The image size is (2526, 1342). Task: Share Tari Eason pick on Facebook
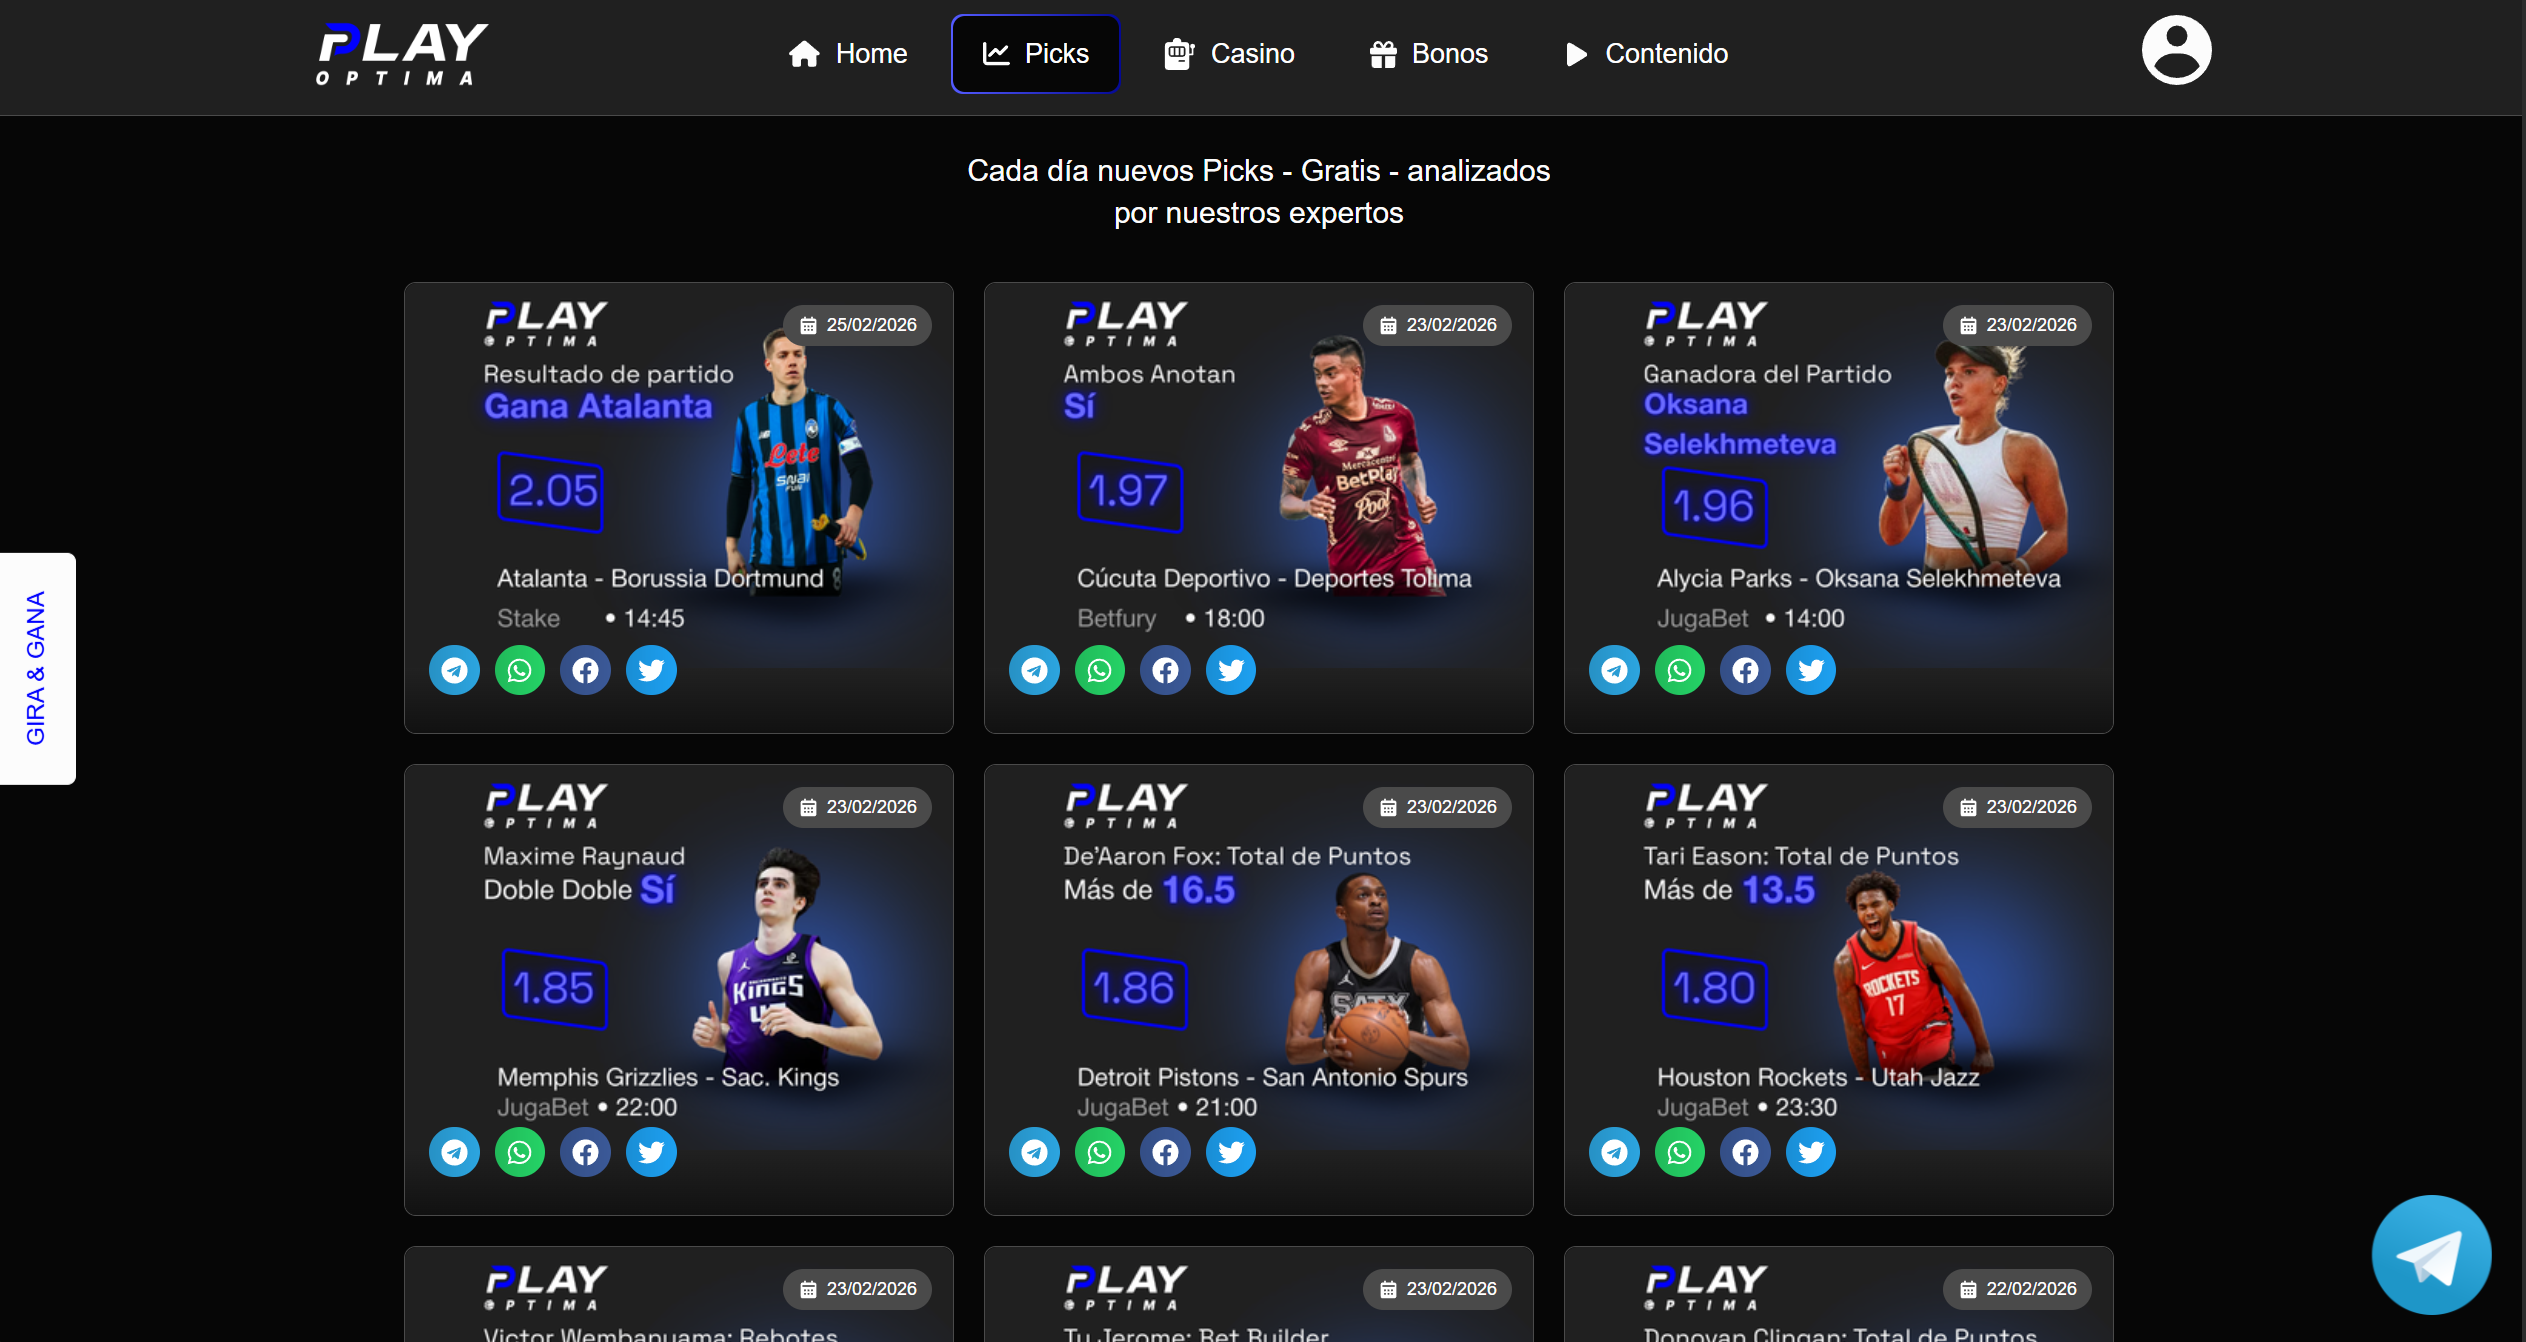coord(1745,1152)
